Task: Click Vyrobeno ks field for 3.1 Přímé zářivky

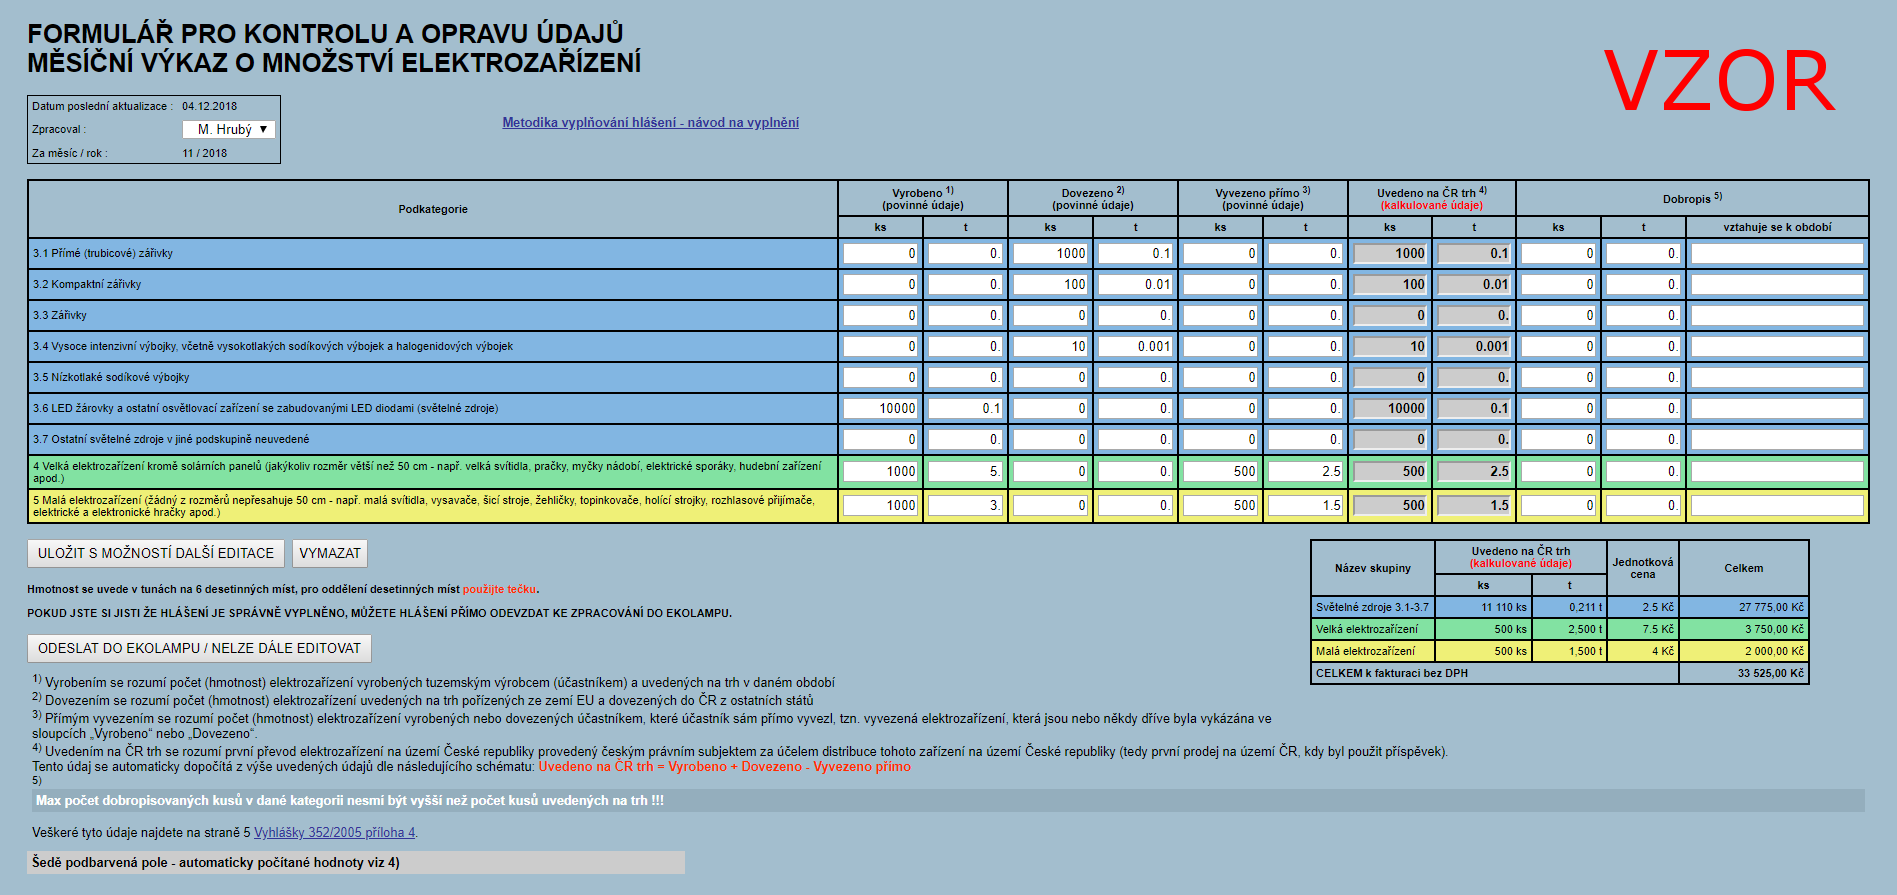Action: click(x=880, y=254)
